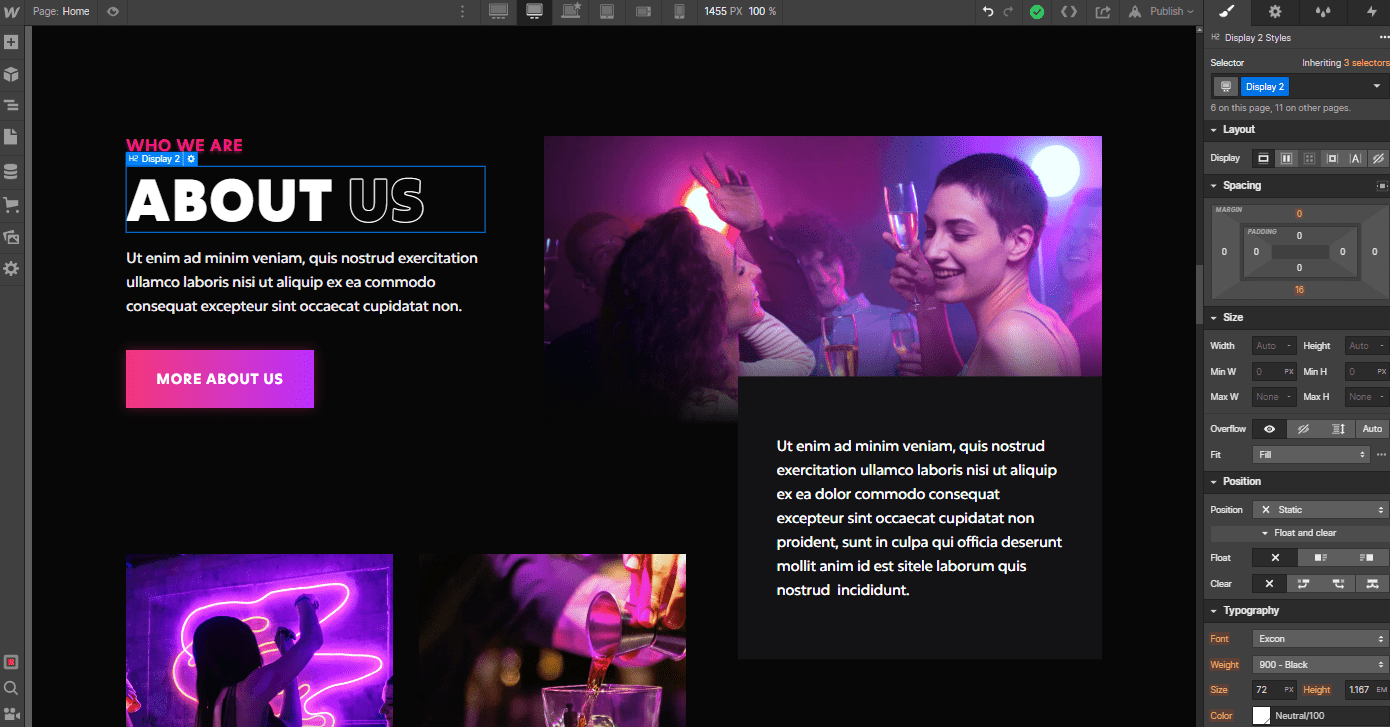Undo the last change
The image size is (1390, 727).
(988, 12)
